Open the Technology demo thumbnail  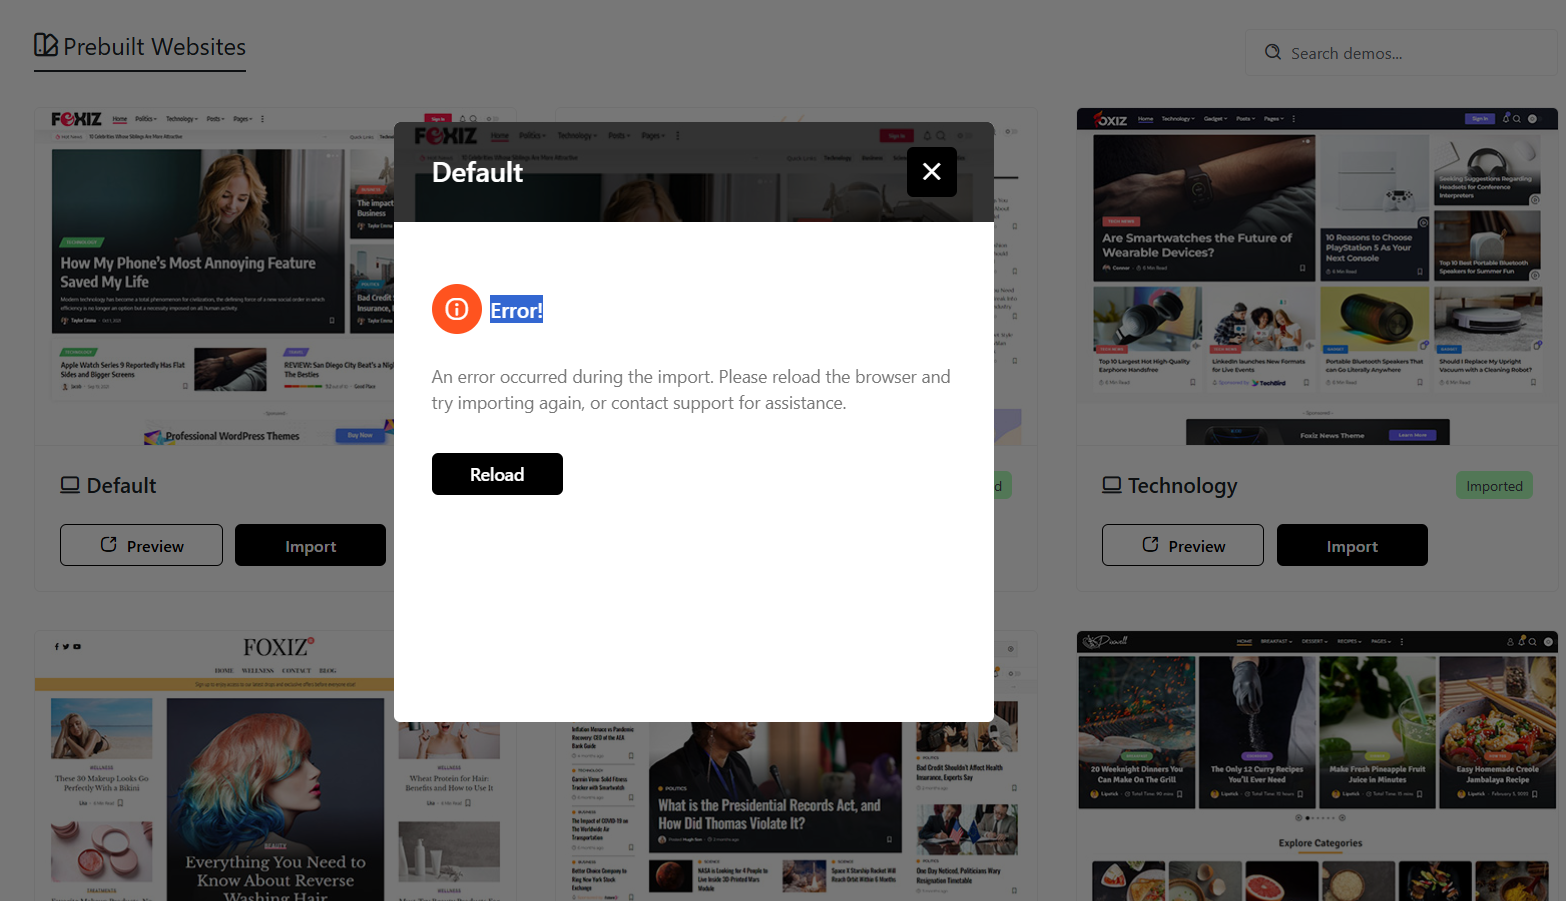tap(1316, 276)
